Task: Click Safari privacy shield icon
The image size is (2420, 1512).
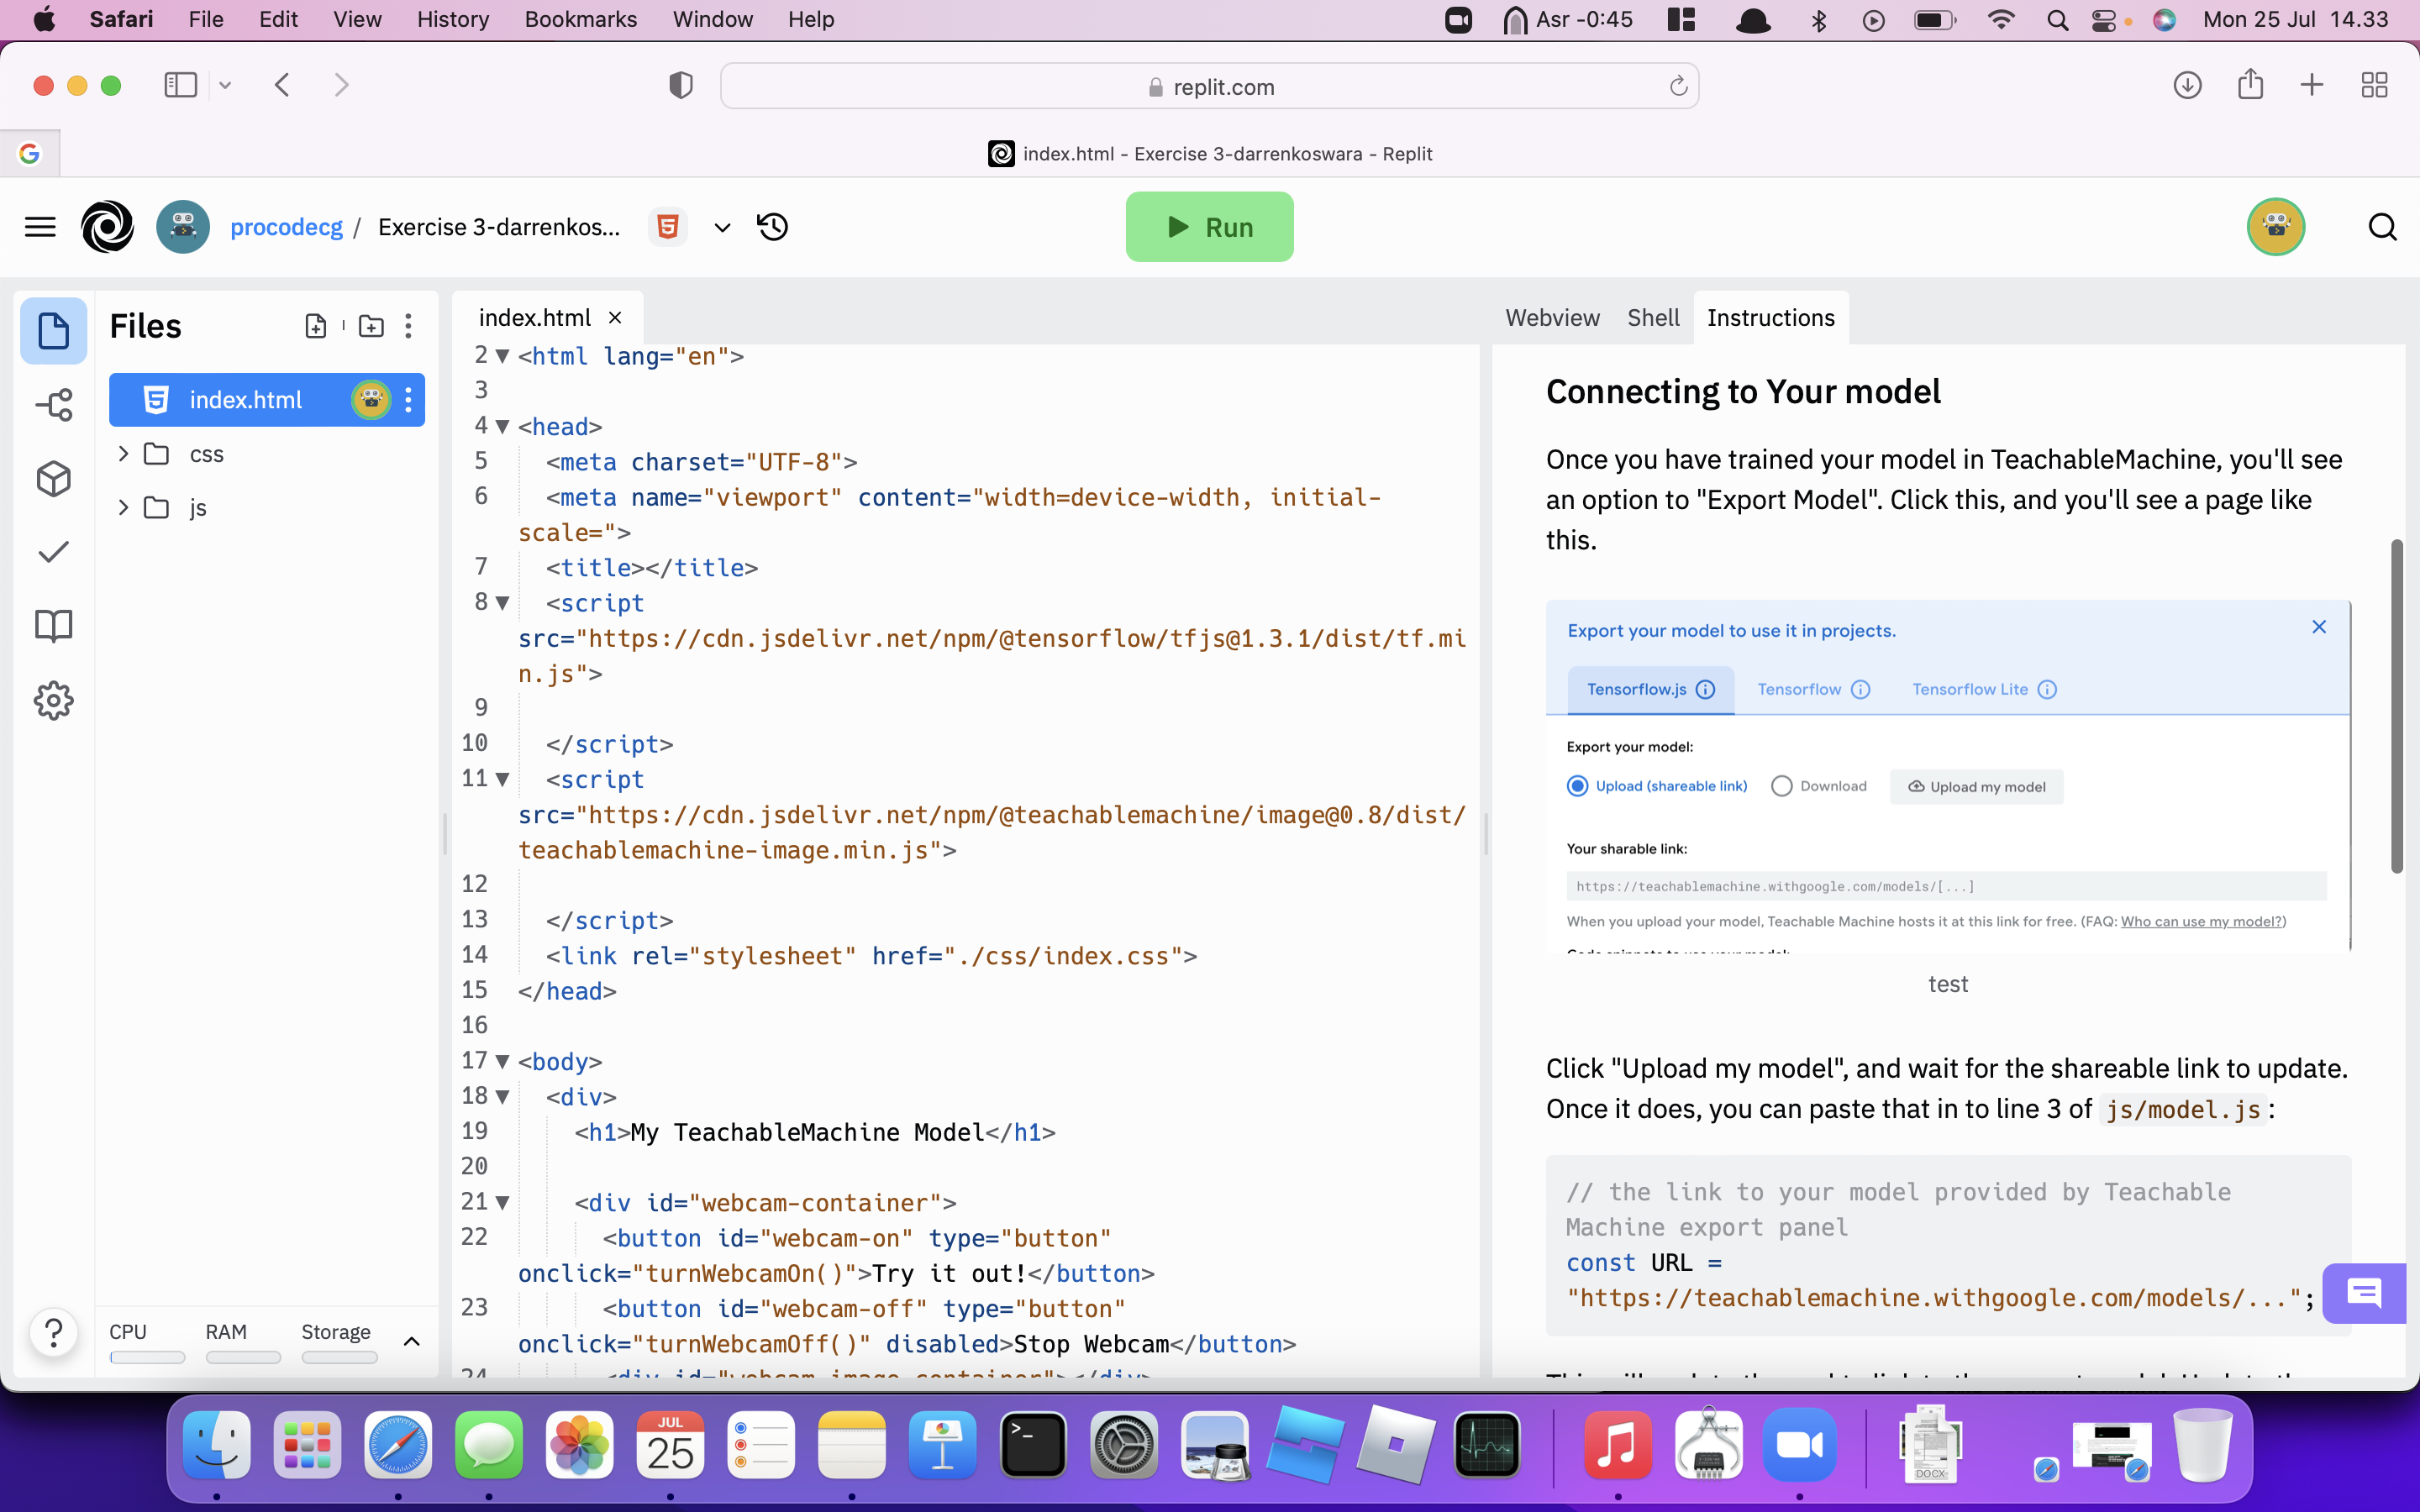Action: (x=681, y=86)
